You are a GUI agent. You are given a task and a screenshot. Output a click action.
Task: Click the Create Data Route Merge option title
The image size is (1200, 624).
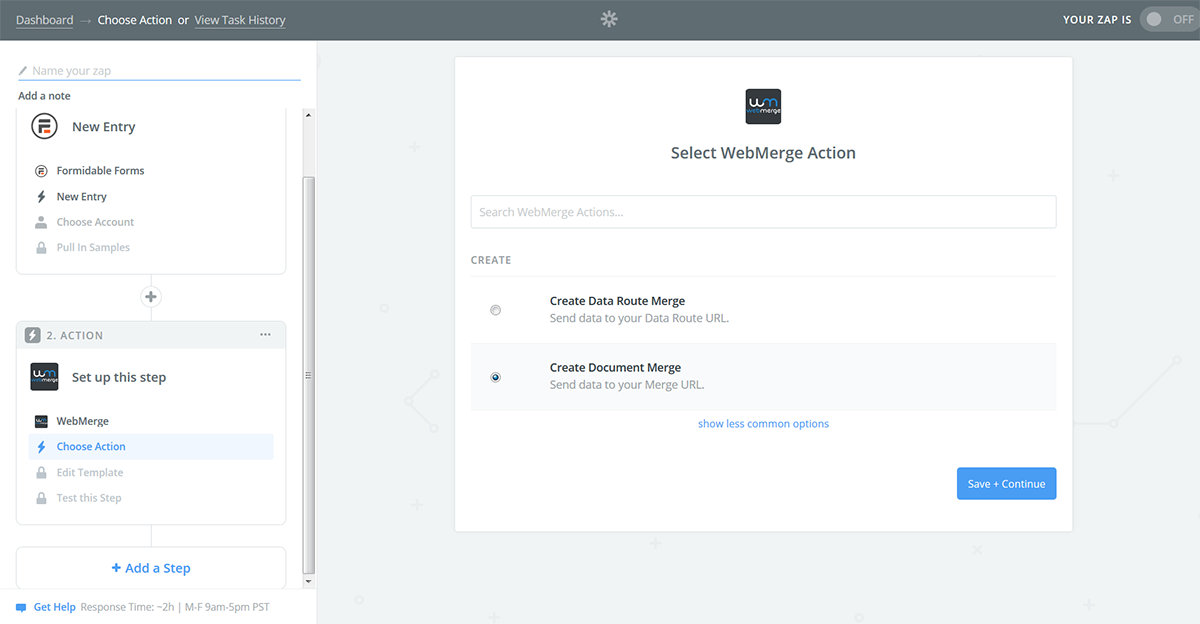pos(617,301)
